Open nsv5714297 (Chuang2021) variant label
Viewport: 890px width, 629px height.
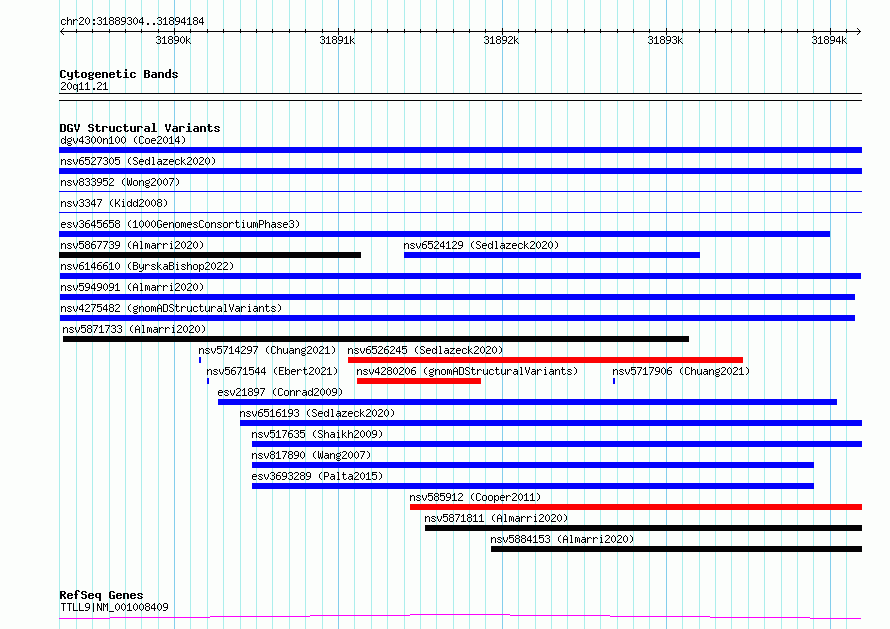click(x=267, y=350)
